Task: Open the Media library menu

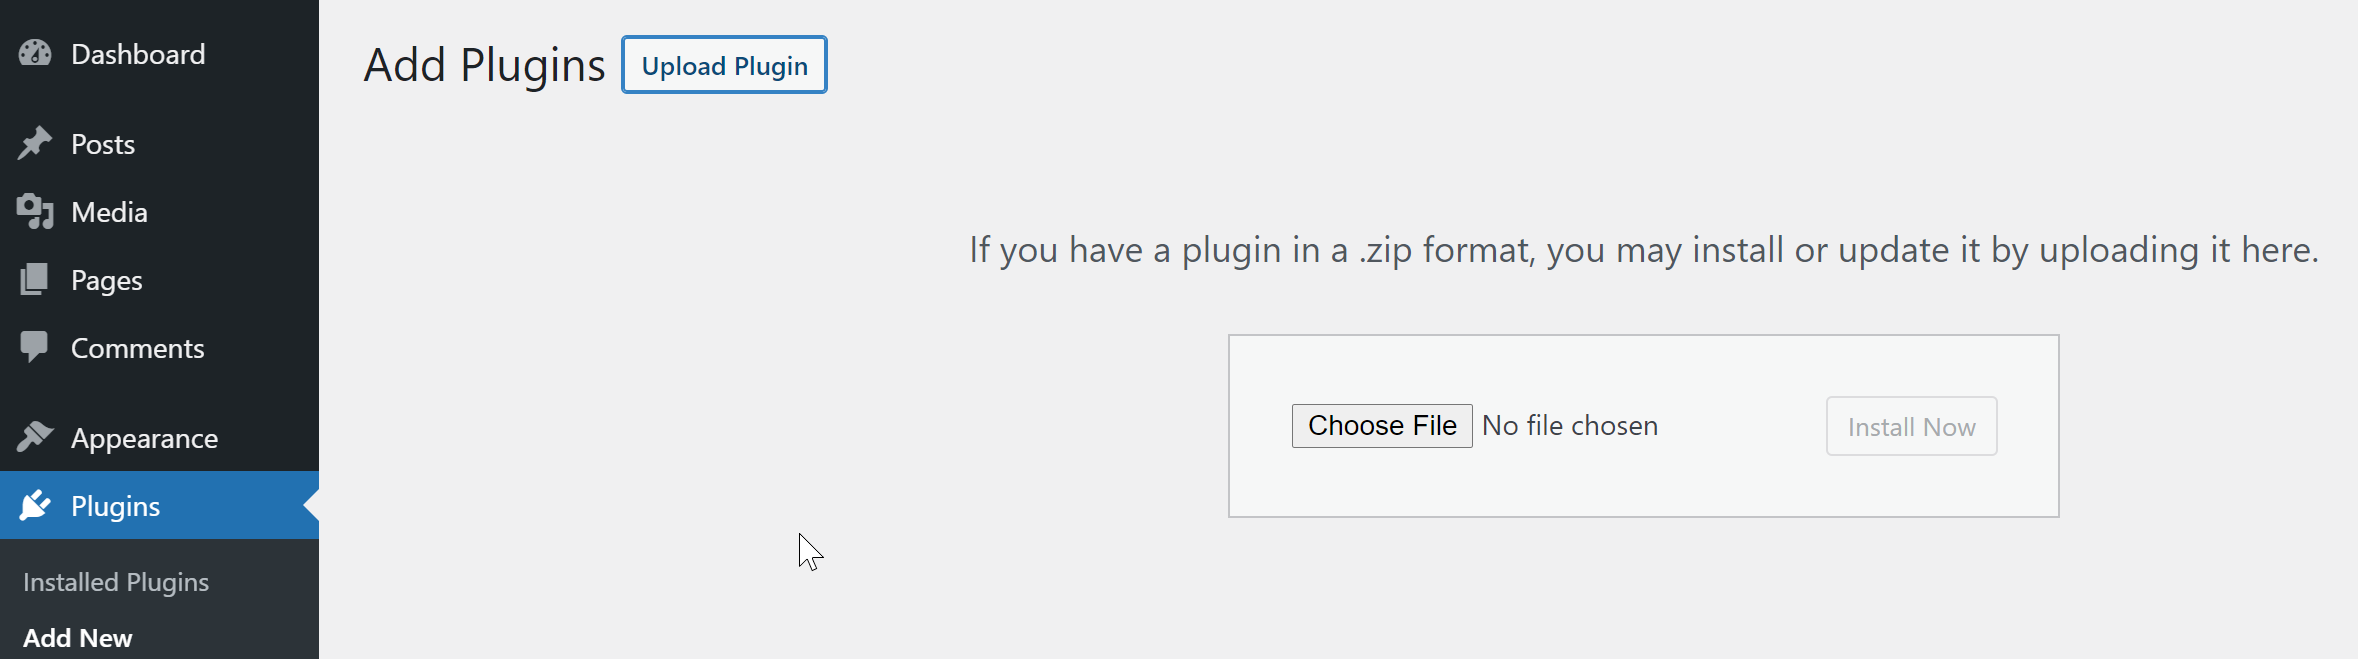Action: pos(109,212)
